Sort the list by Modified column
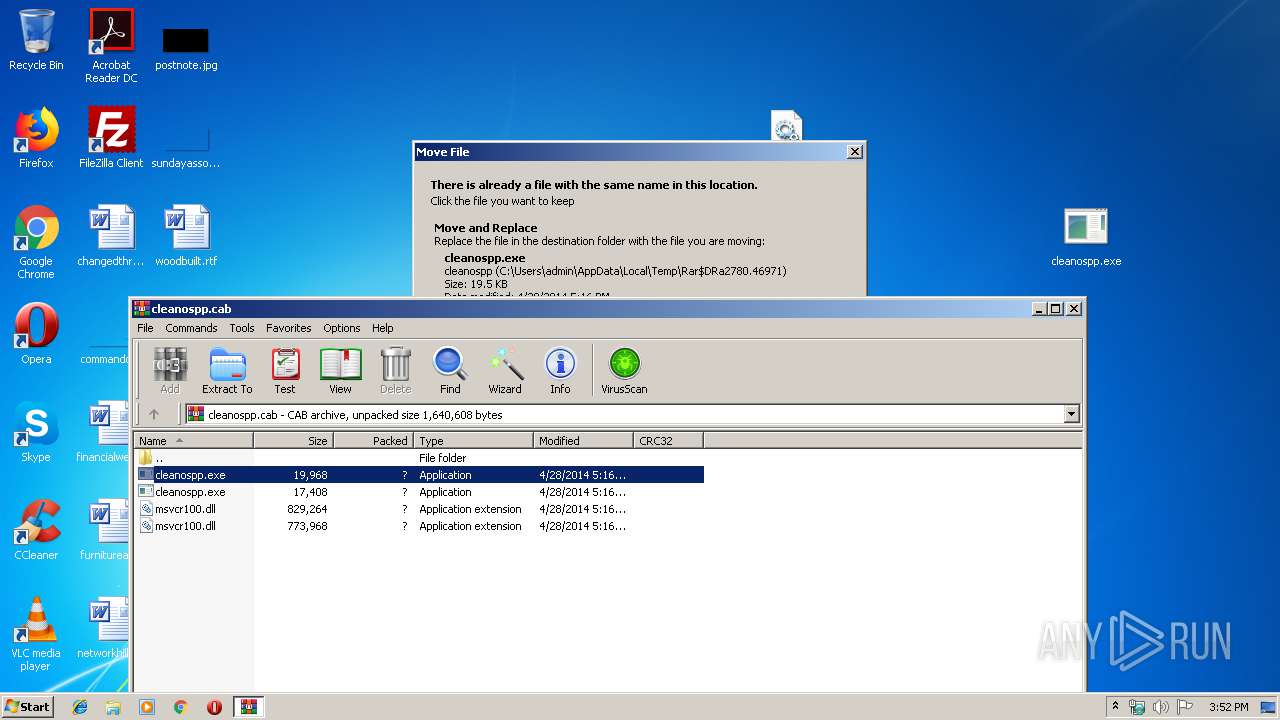Image resolution: width=1280 pixels, height=720 pixels. pos(583,440)
